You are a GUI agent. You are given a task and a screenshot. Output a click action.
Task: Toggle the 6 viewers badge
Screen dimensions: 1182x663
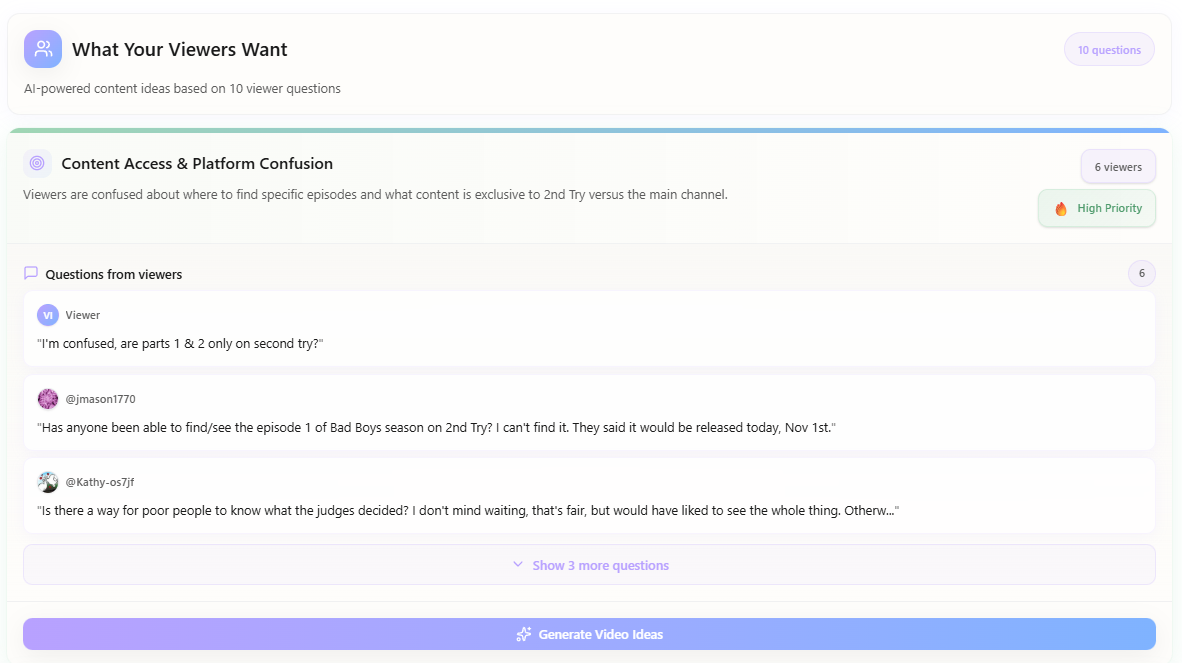[x=1118, y=166]
